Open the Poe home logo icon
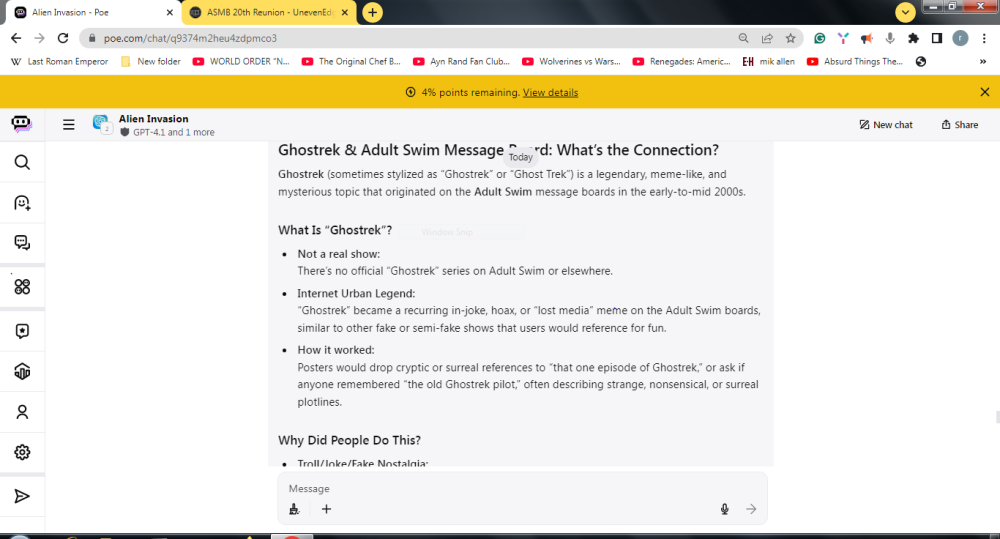1000x539 pixels. tap(22, 123)
